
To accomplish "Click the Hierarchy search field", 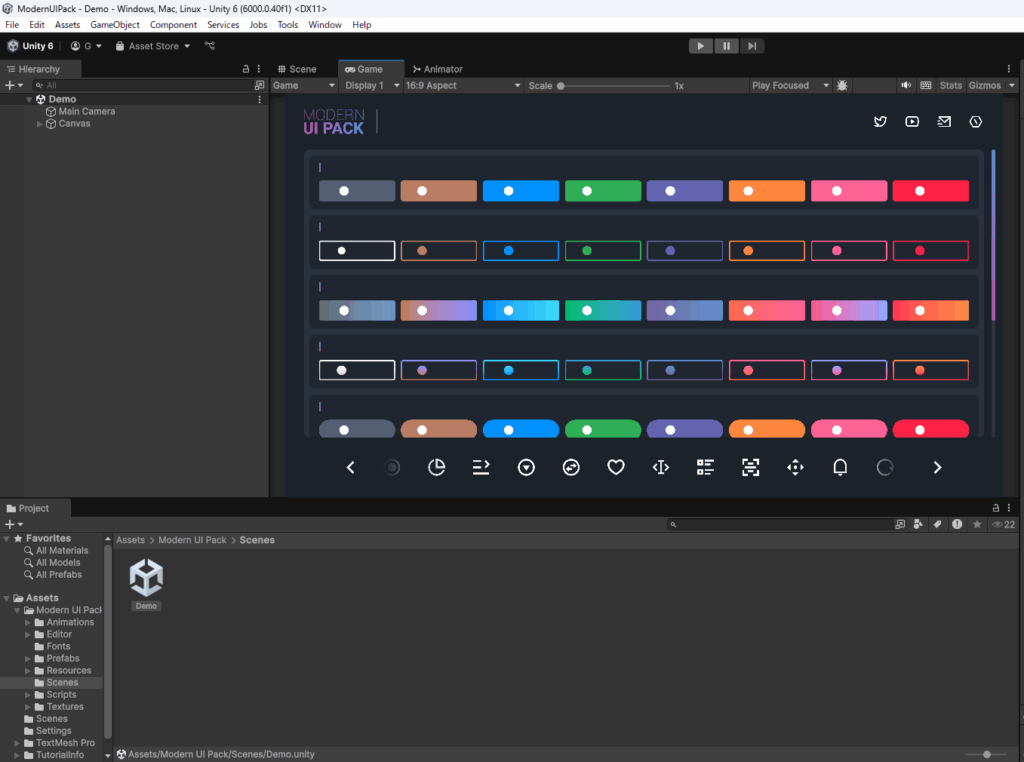I will [144, 86].
